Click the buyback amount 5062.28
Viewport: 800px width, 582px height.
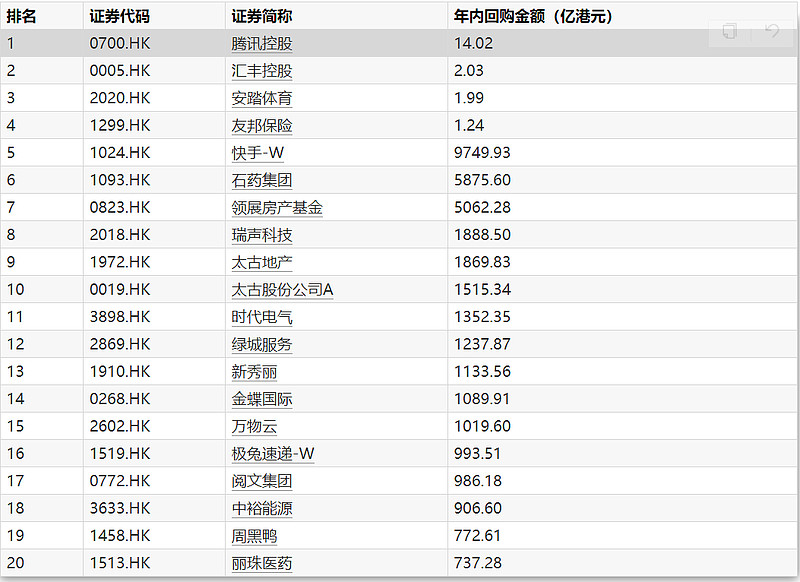pos(482,208)
